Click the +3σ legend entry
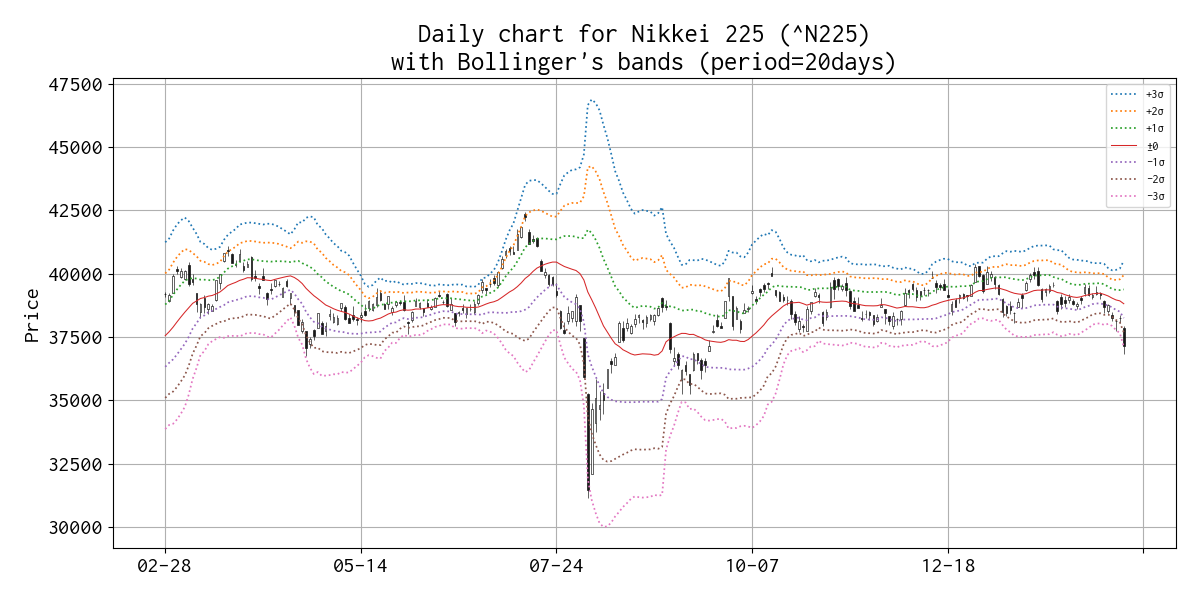 (1137, 94)
